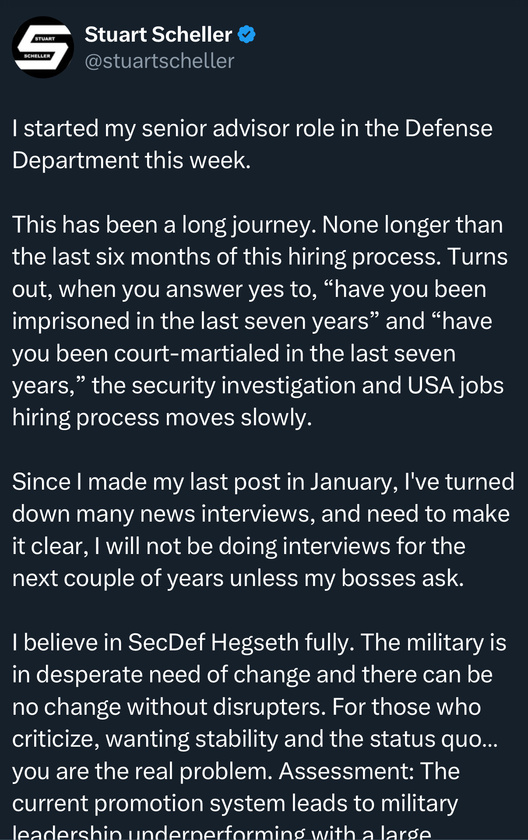Click the paragraph beginning "This has been a long journey"
The image size is (528, 840).
(x=260, y=321)
